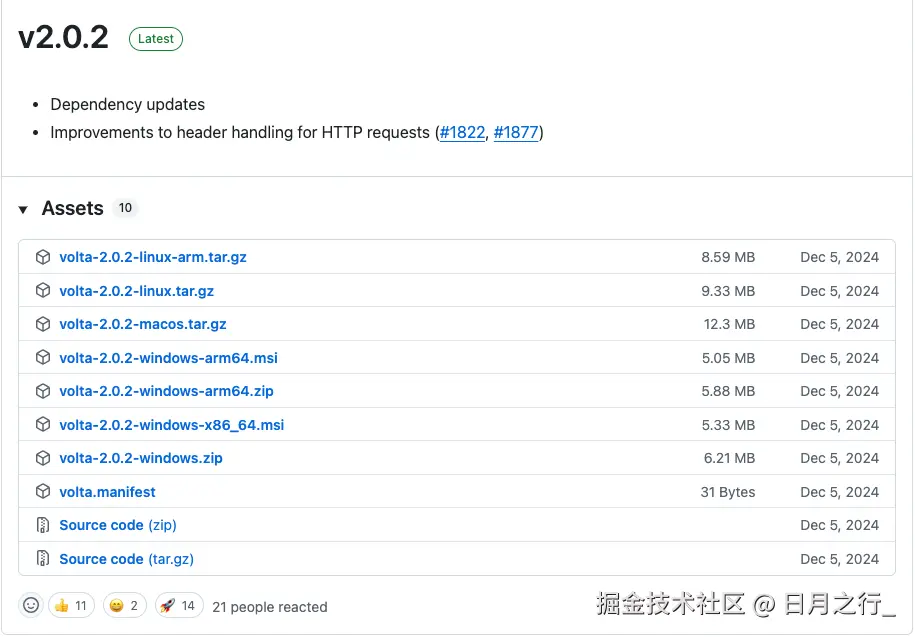Download volta-2.0.2-windows-arm64.zip archive
The image size is (915, 637).
166,391
